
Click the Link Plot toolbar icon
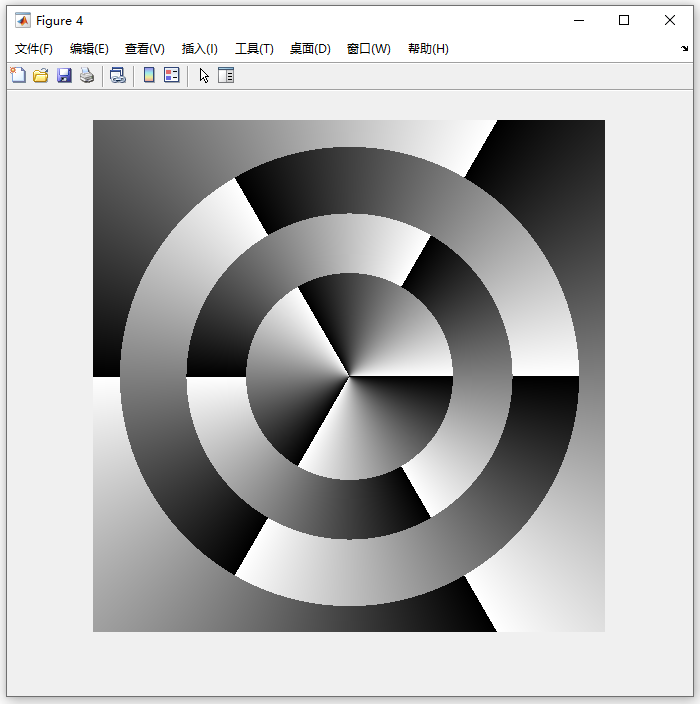(118, 75)
